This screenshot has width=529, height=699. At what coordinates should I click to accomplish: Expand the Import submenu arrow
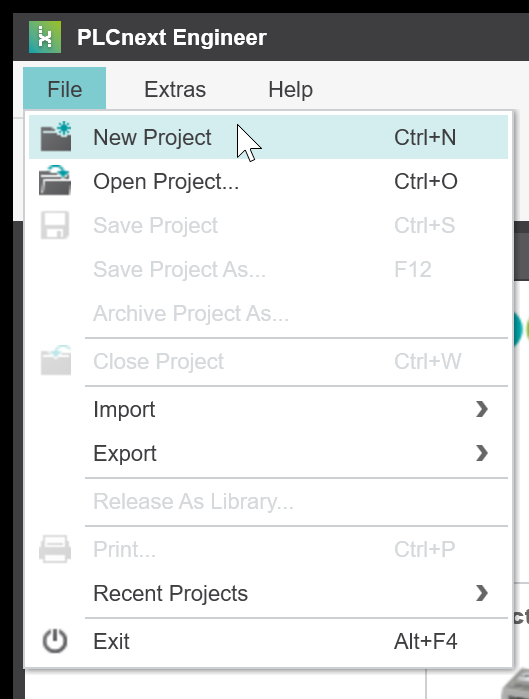482,409
